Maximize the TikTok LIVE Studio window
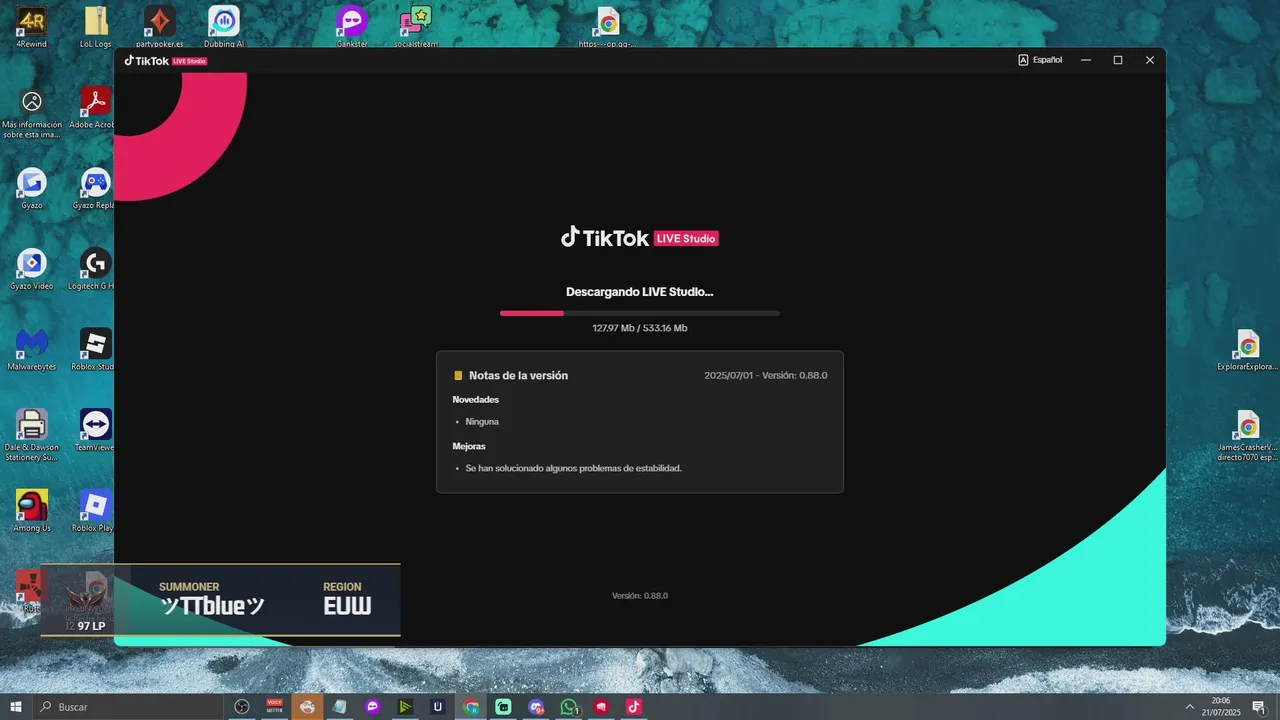1280x720 pixels. (1118, 60)
